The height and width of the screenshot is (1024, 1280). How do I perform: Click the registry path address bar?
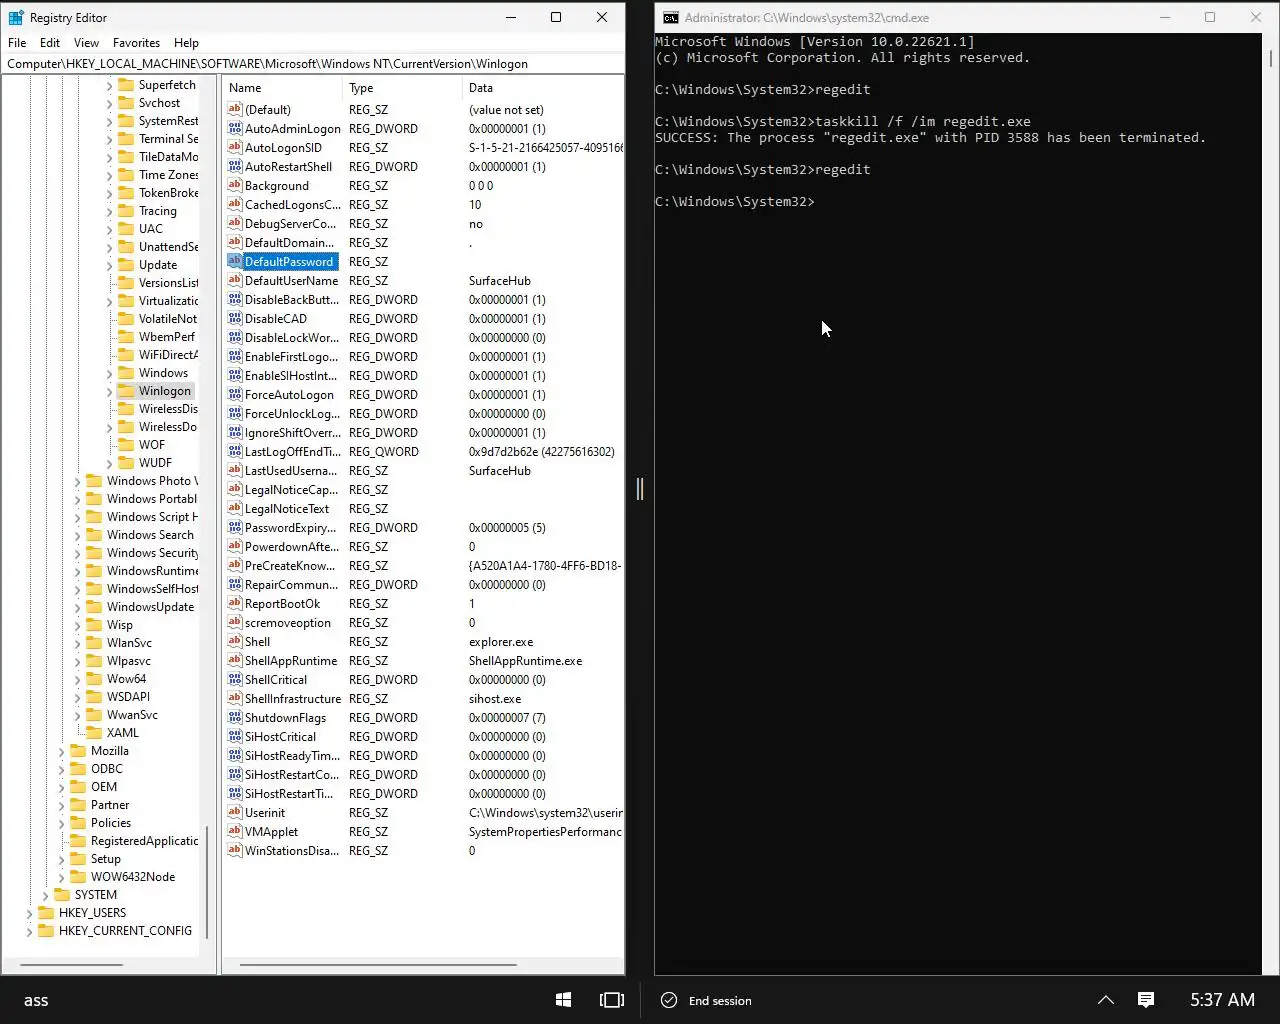[x=312, y=64]
